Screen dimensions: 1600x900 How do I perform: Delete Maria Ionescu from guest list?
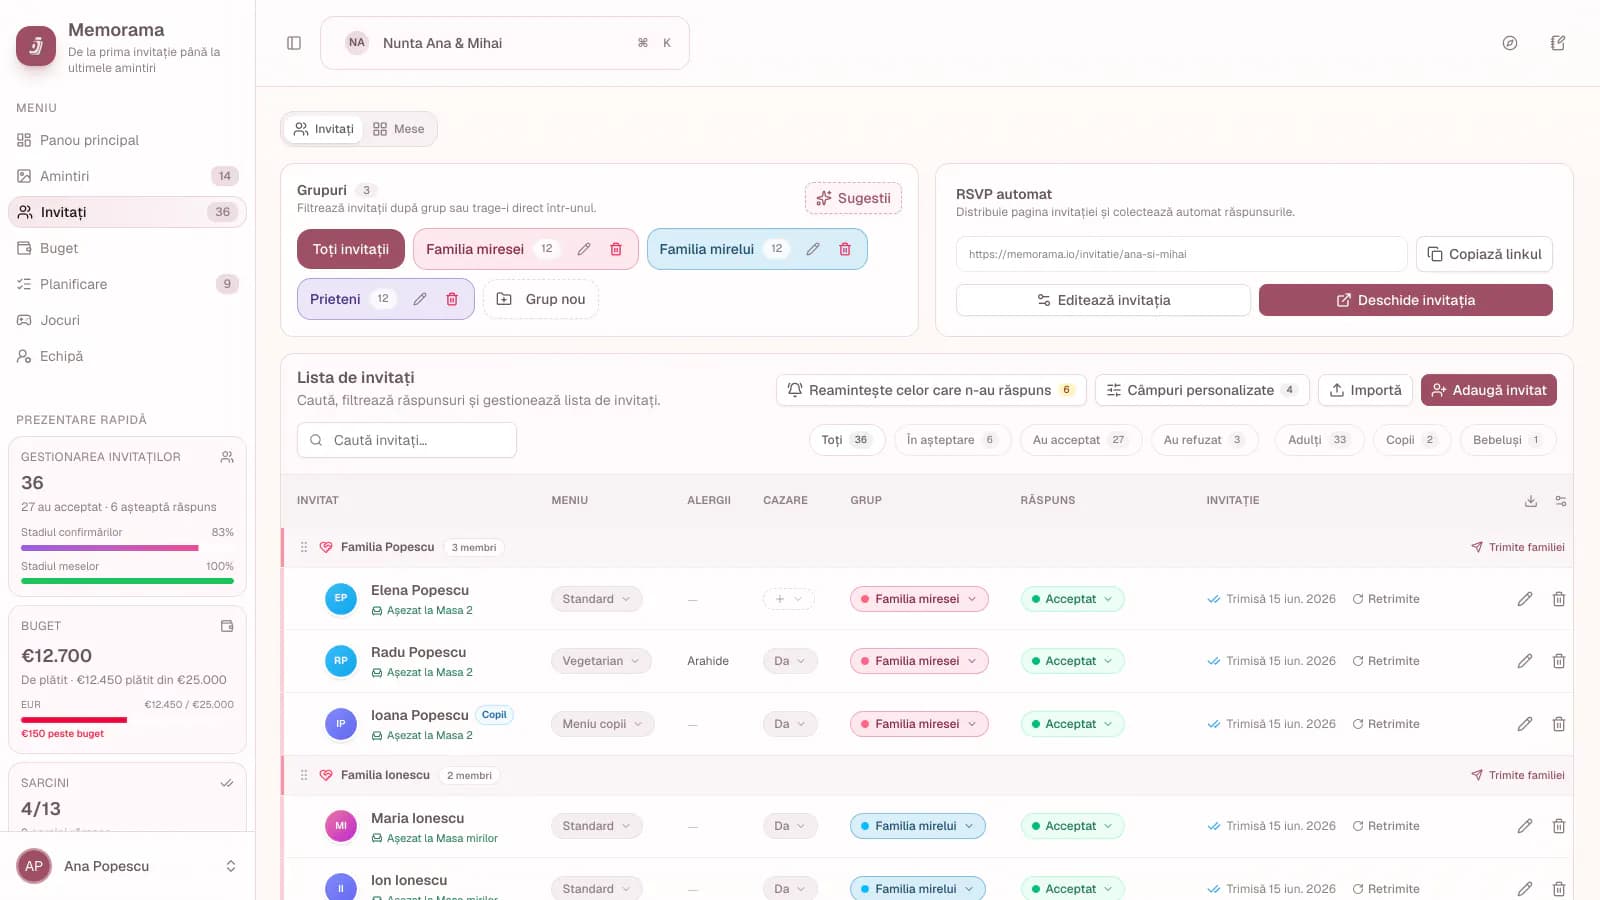pyautogui.click(x=1559, y=826)
